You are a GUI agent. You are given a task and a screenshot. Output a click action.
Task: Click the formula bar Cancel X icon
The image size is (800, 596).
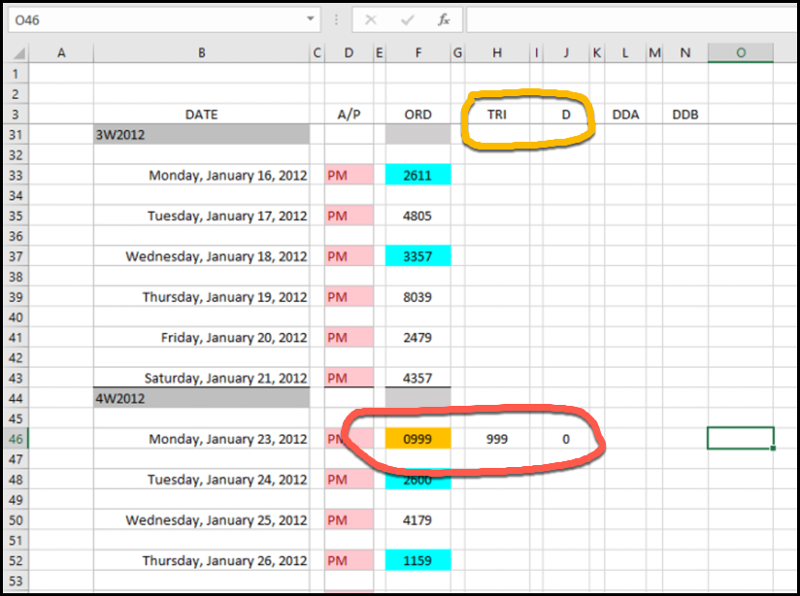371,19
